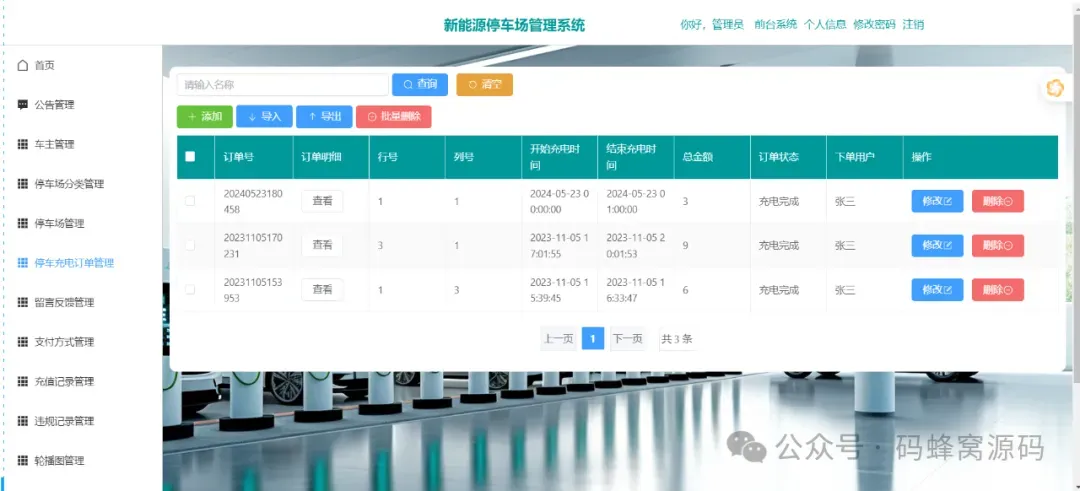
Task: Click the grid icon beside 充值记录管理
Action: [x=23, y=382]
